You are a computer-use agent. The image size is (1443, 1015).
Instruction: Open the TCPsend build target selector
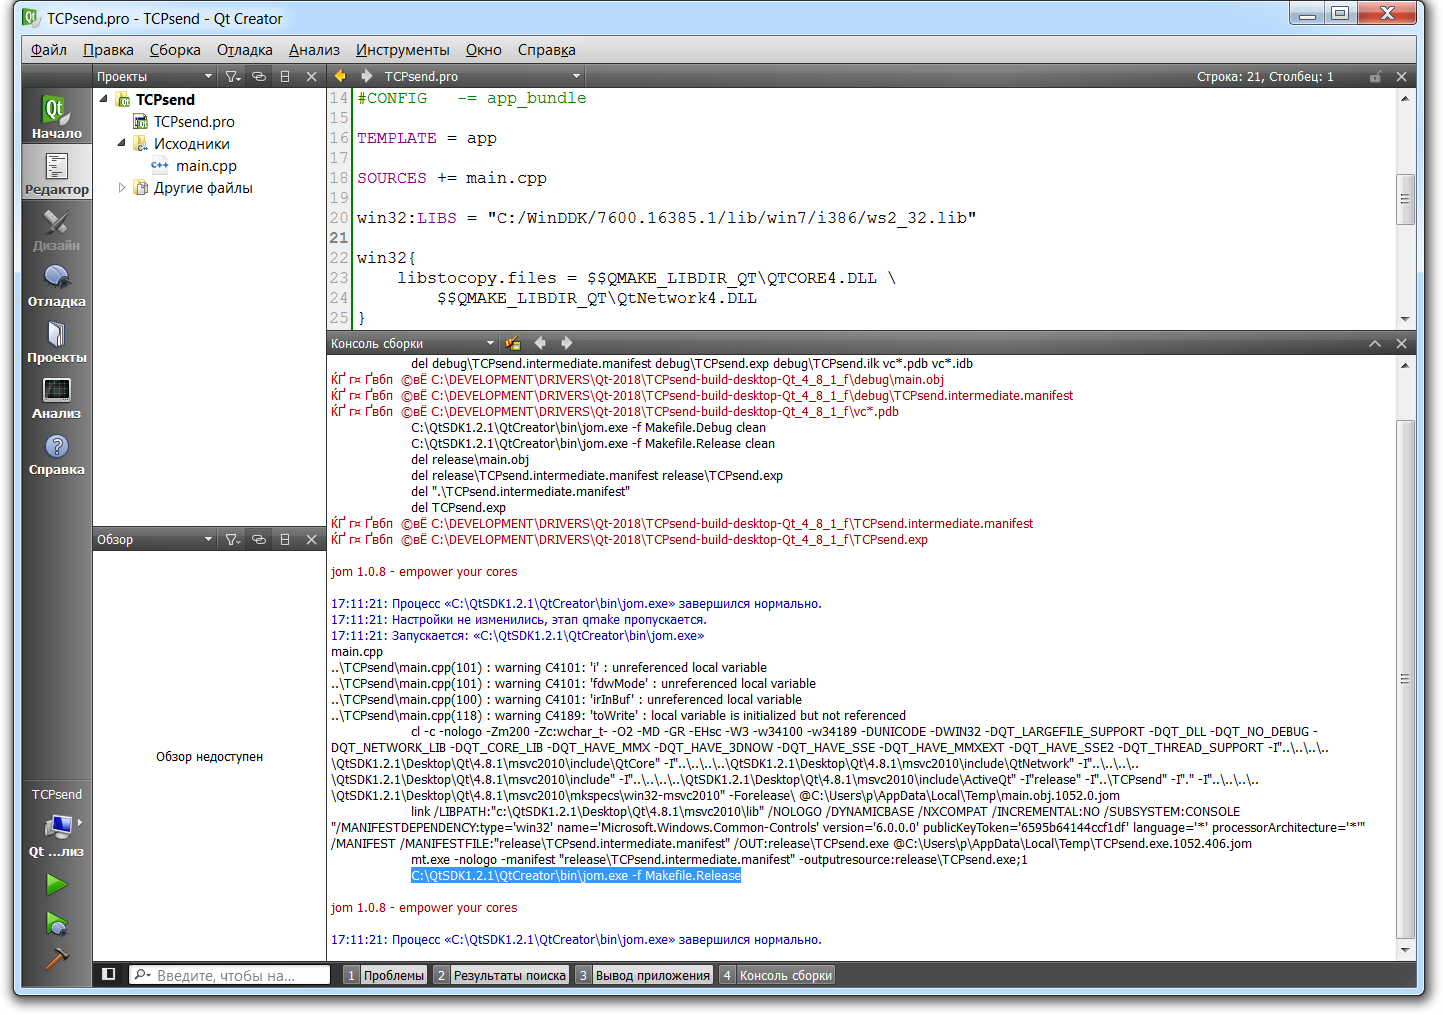(x=57, y=824)
